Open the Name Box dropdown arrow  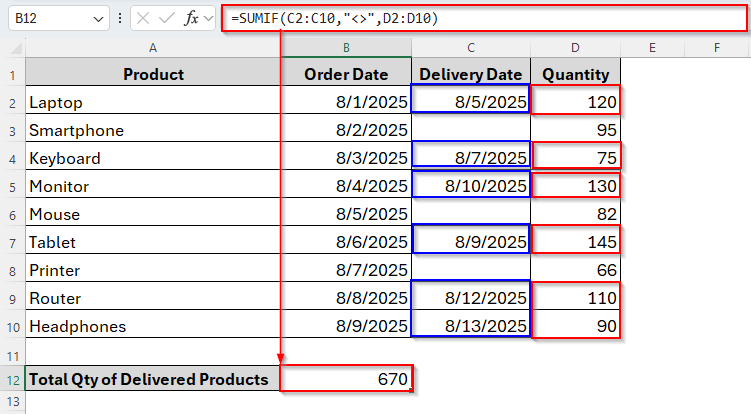click(98, 19)
